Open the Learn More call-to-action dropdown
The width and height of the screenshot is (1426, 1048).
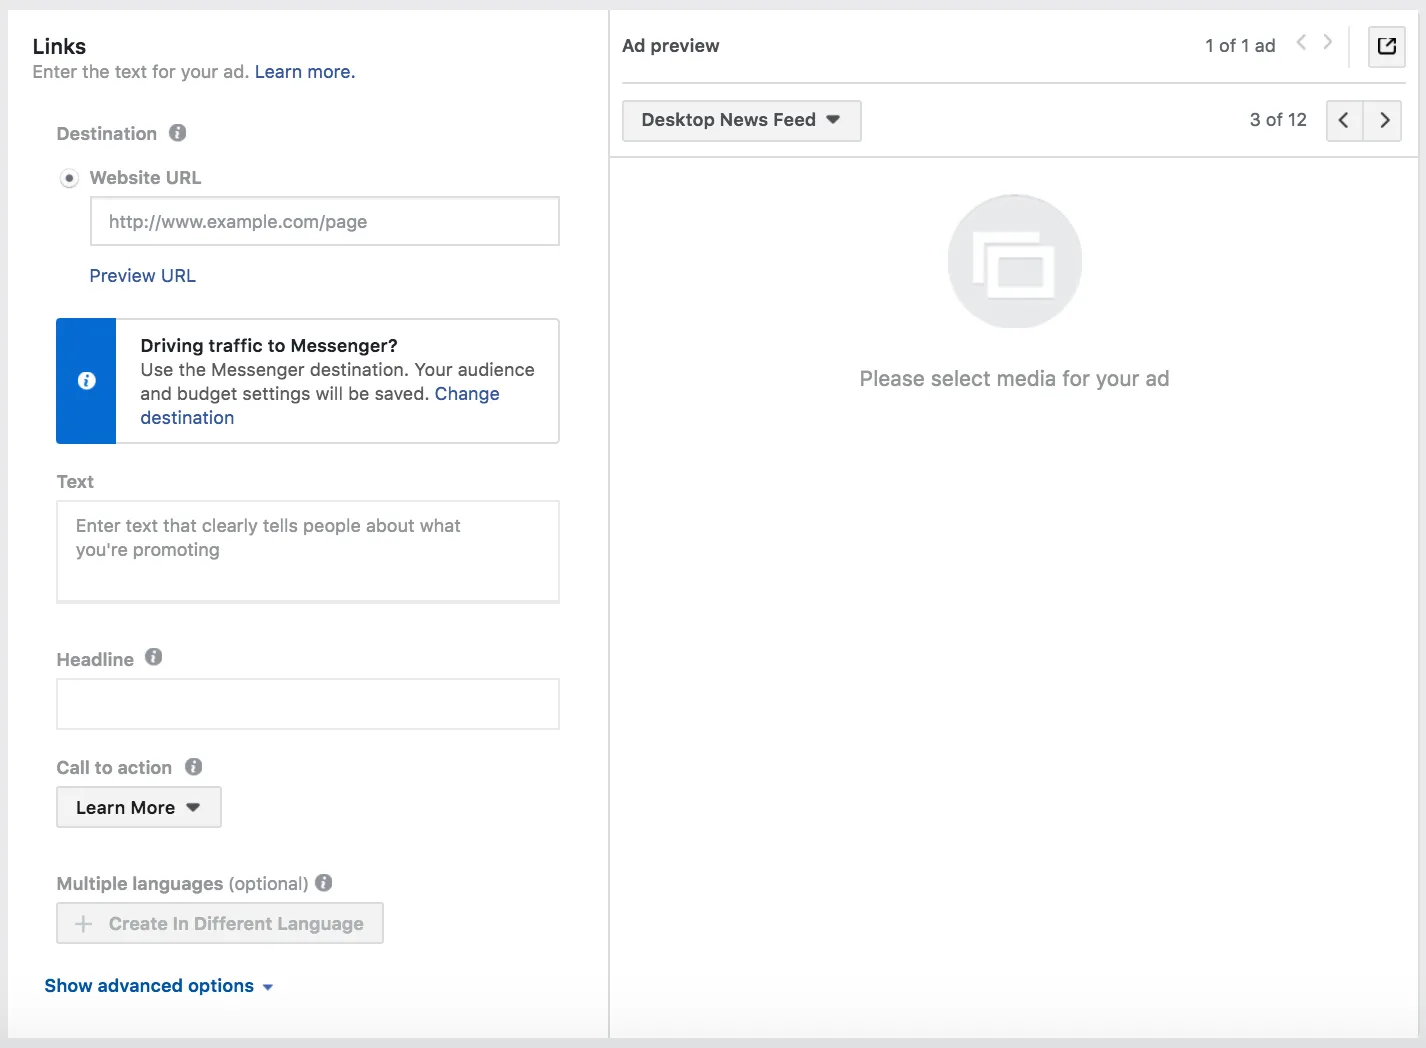[x=138, y=808]
